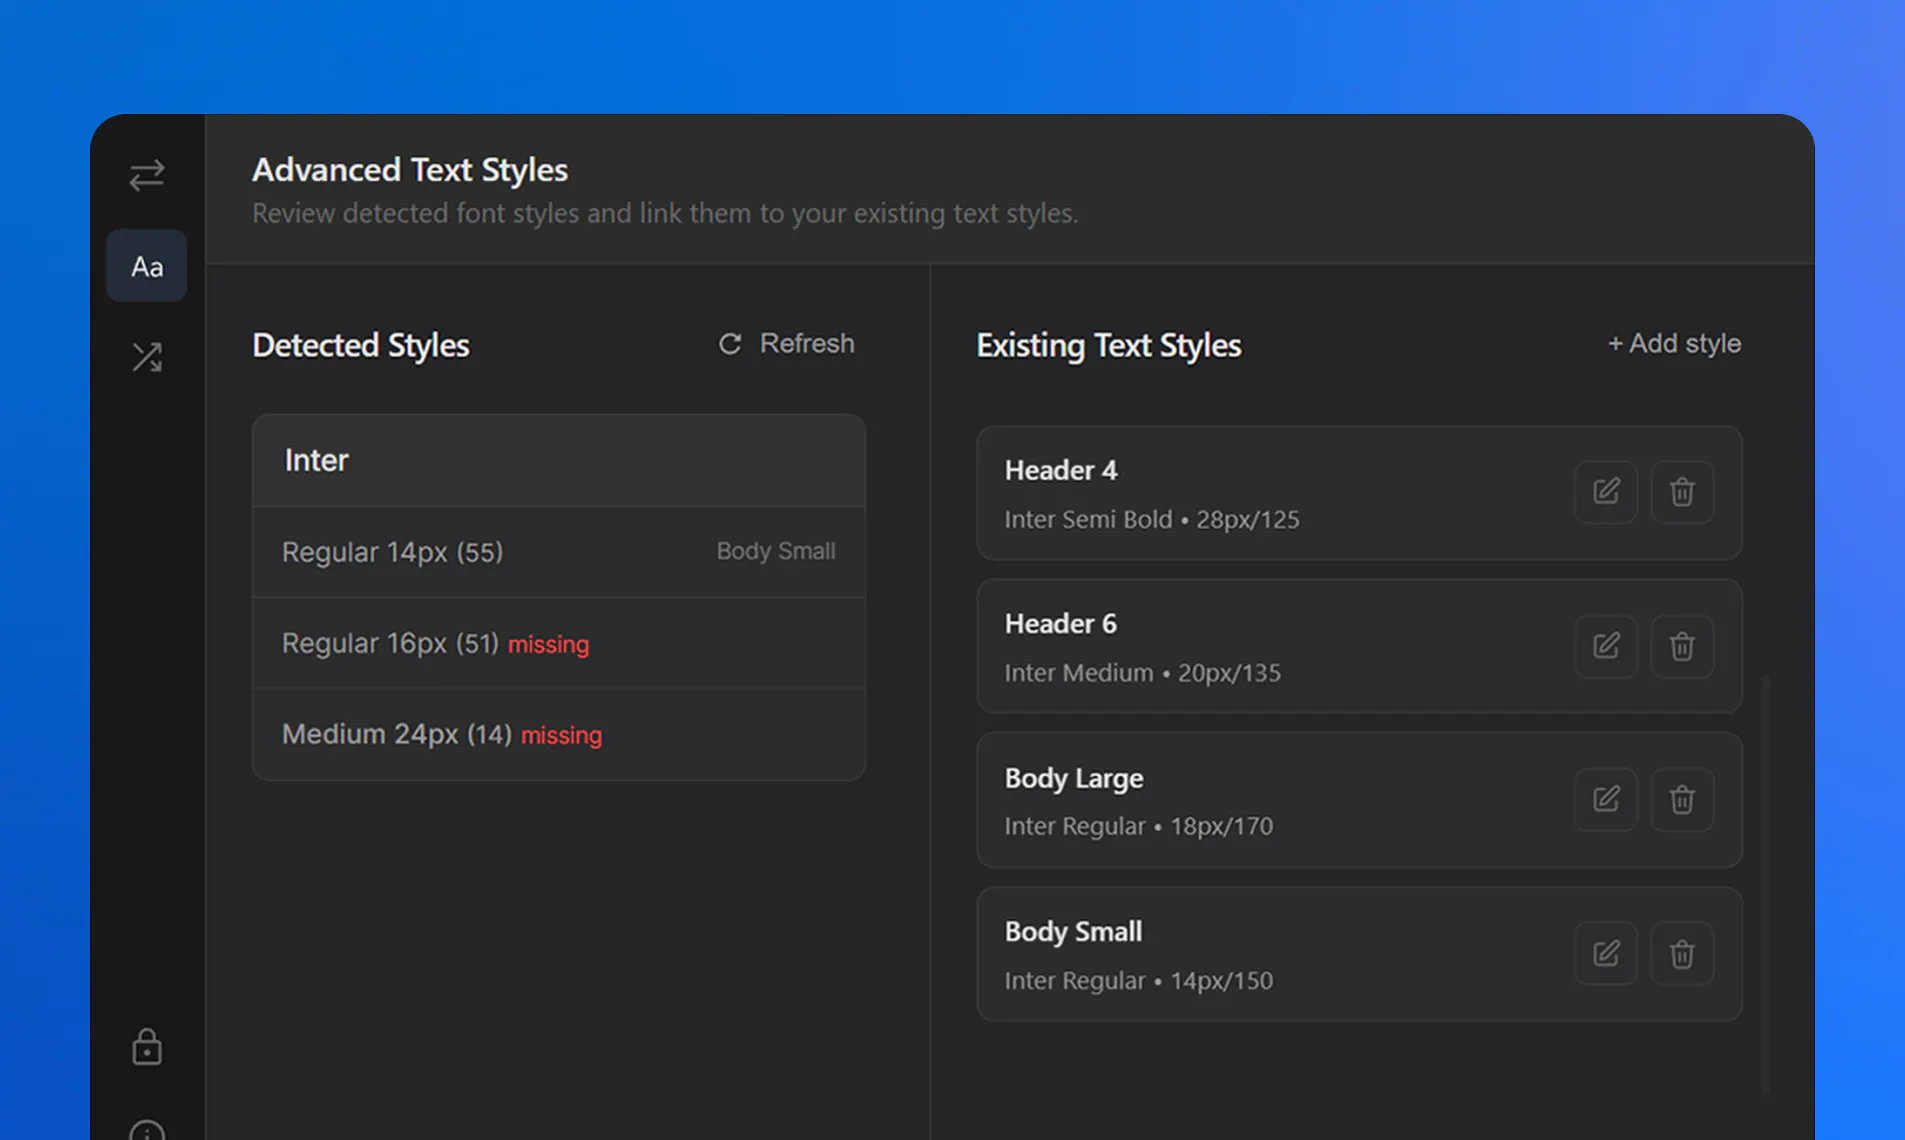Refresh the detected styles list

pos(787,344)
